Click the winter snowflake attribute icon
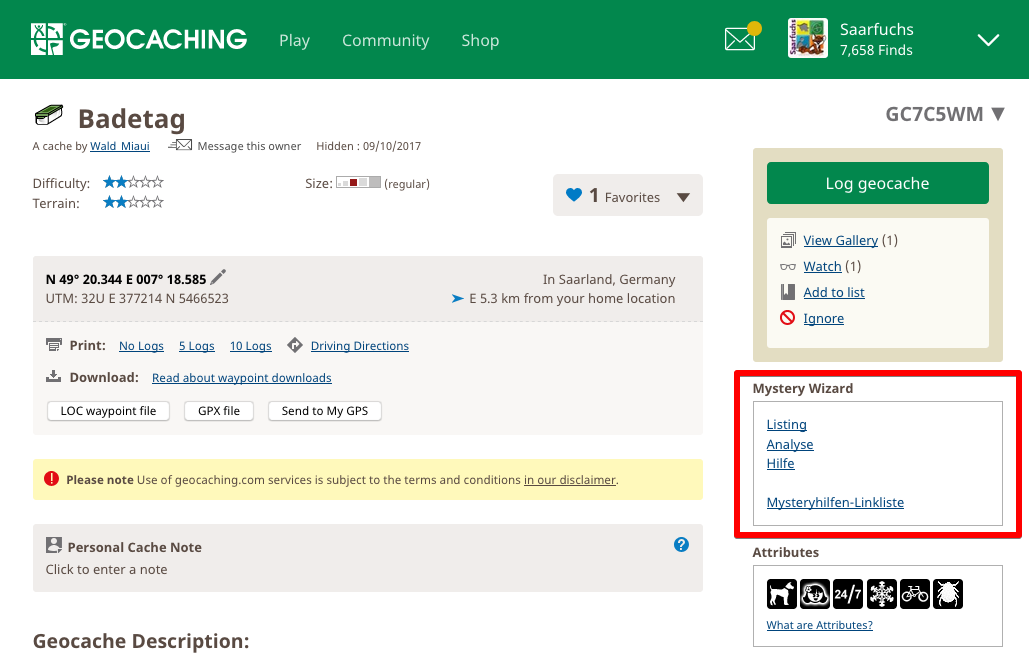The image size is (1029, 658). pos(881,594)
